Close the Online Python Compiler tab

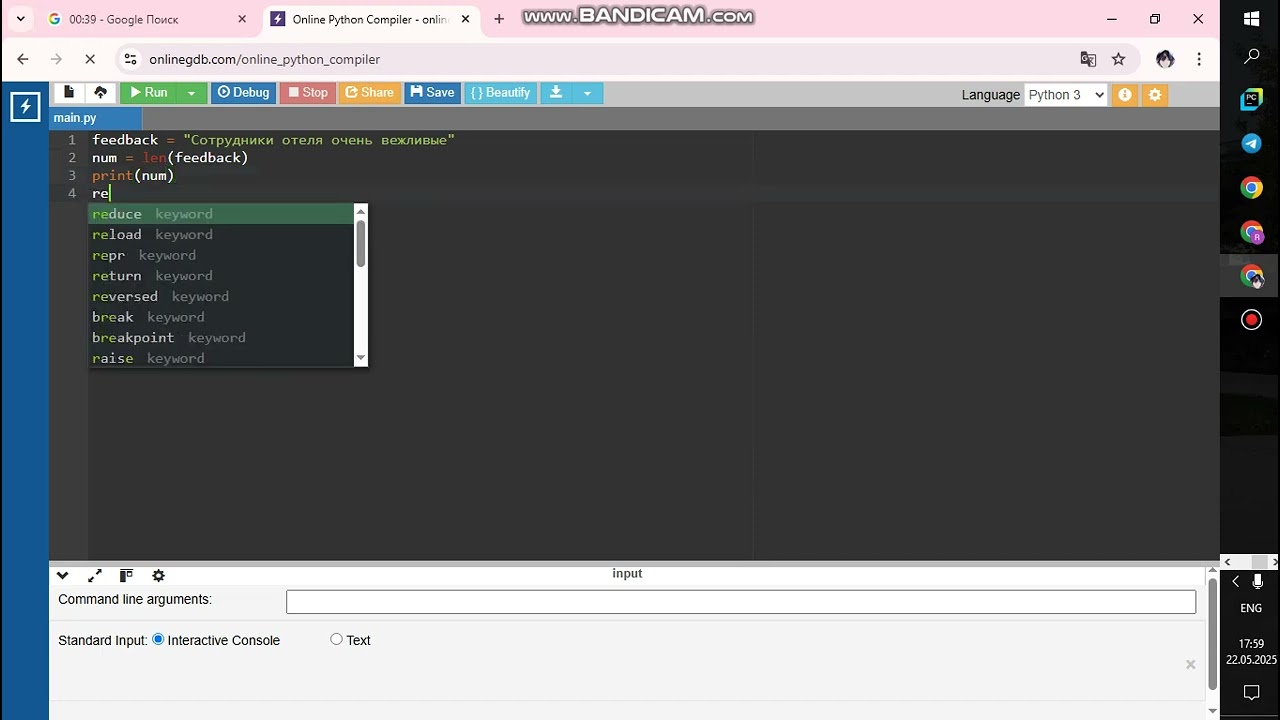click(466, 19)
